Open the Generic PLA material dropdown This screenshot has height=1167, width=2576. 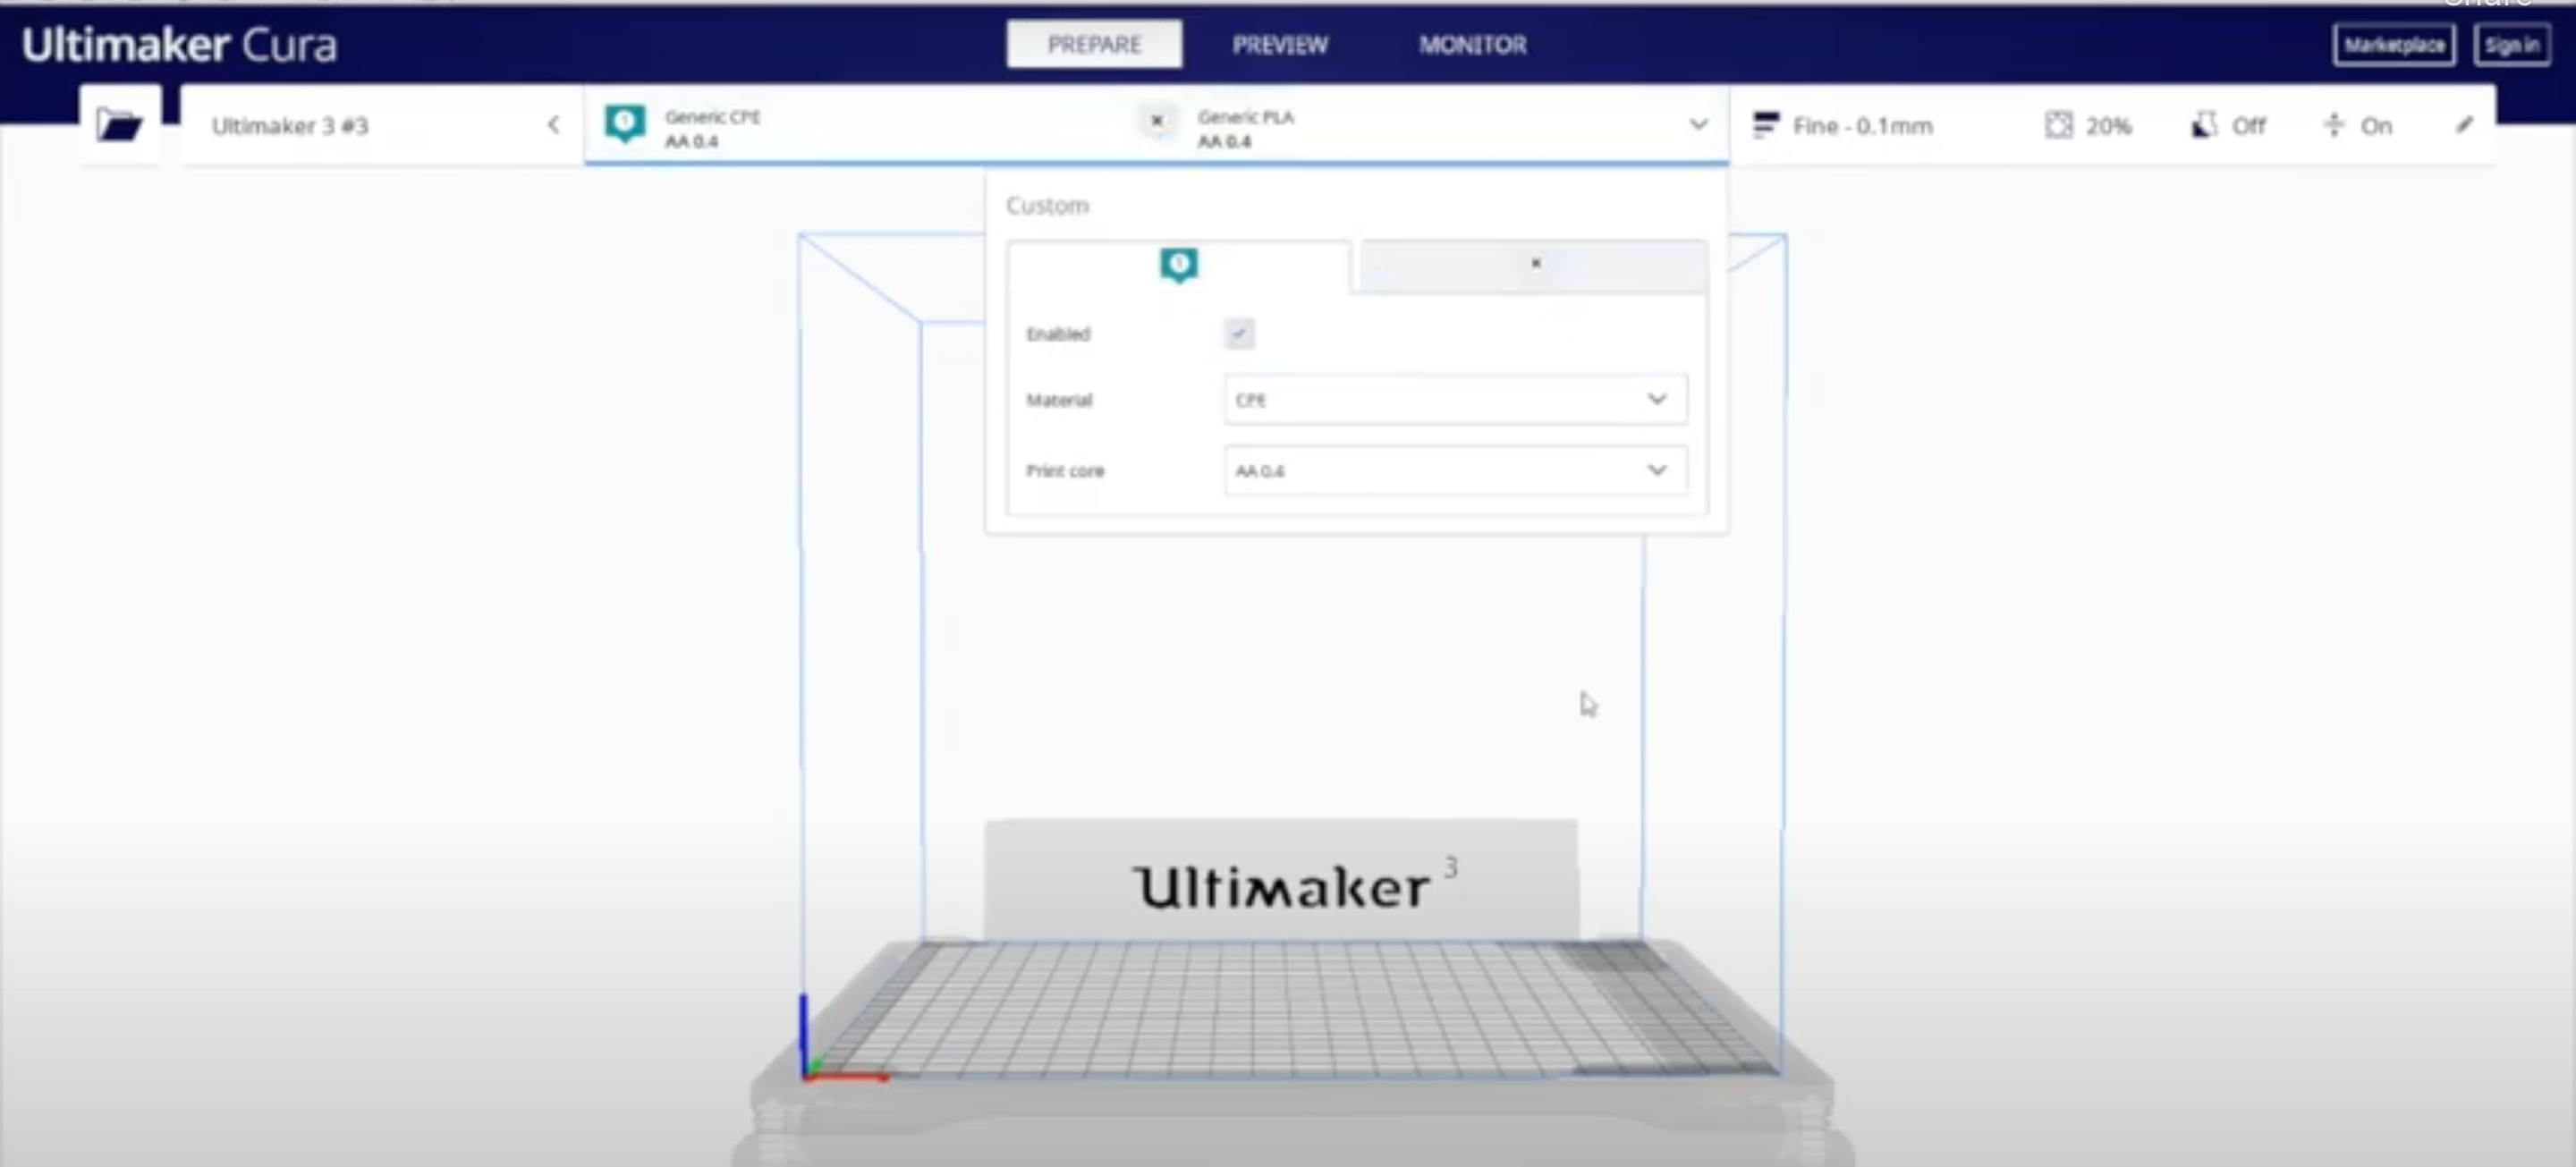pos(1699,125)
